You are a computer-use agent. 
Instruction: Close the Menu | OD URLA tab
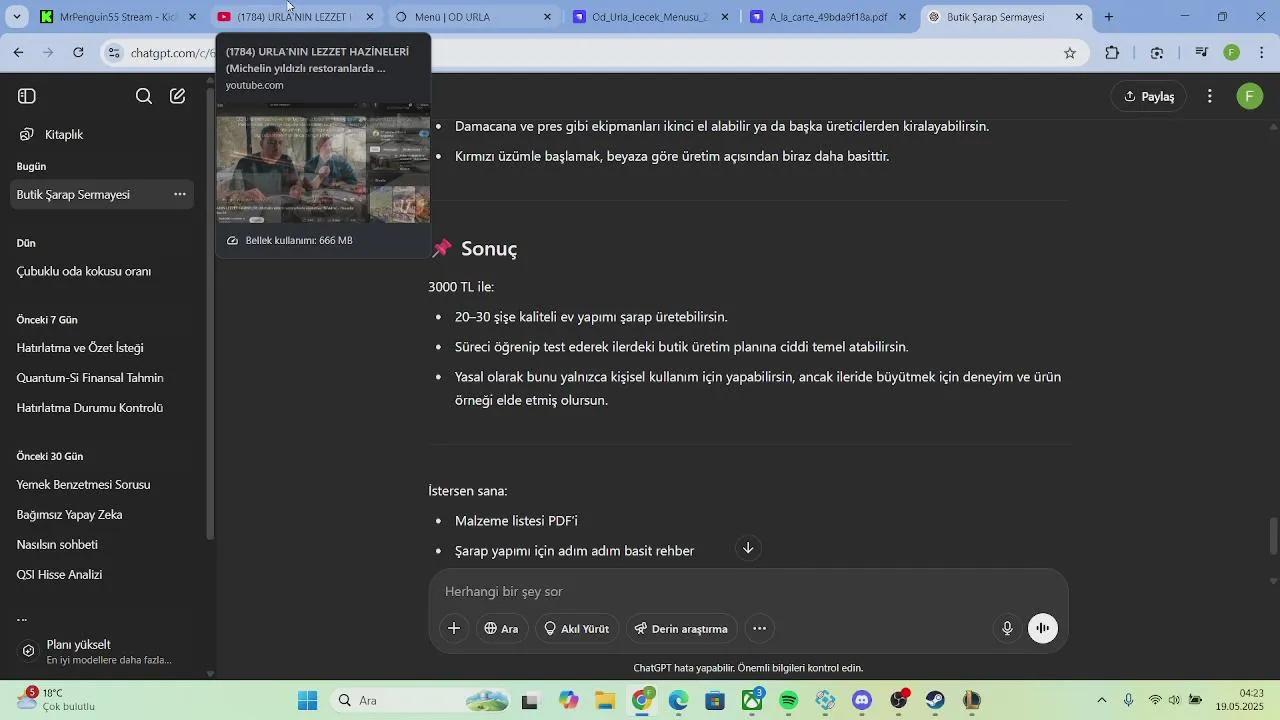(547, 17)
